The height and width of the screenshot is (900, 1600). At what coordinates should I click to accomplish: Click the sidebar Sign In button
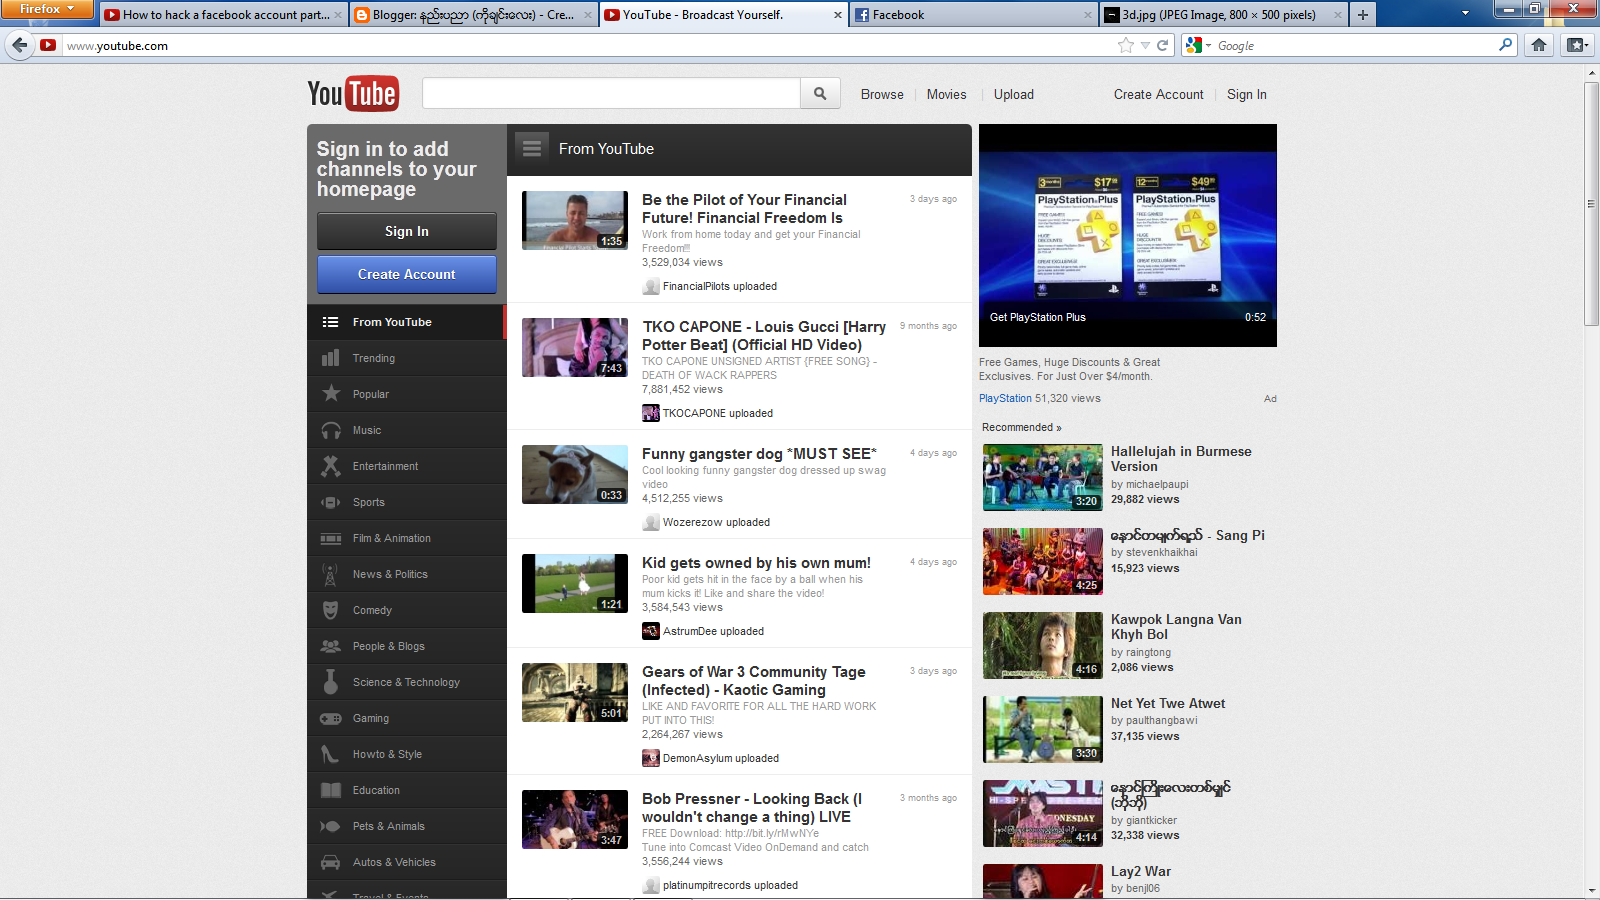point(407,231)
